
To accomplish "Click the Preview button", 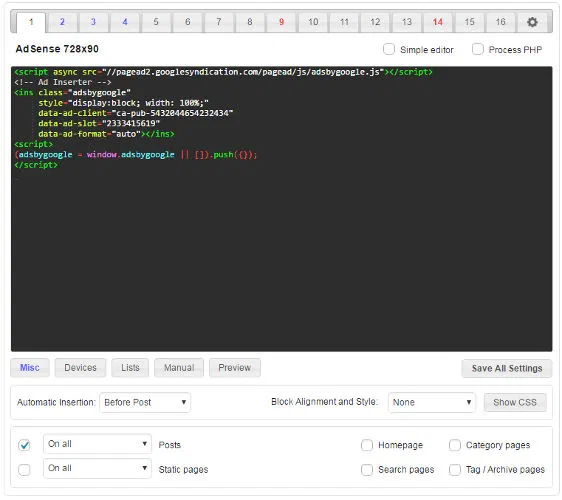I will [x=235, y=368].
